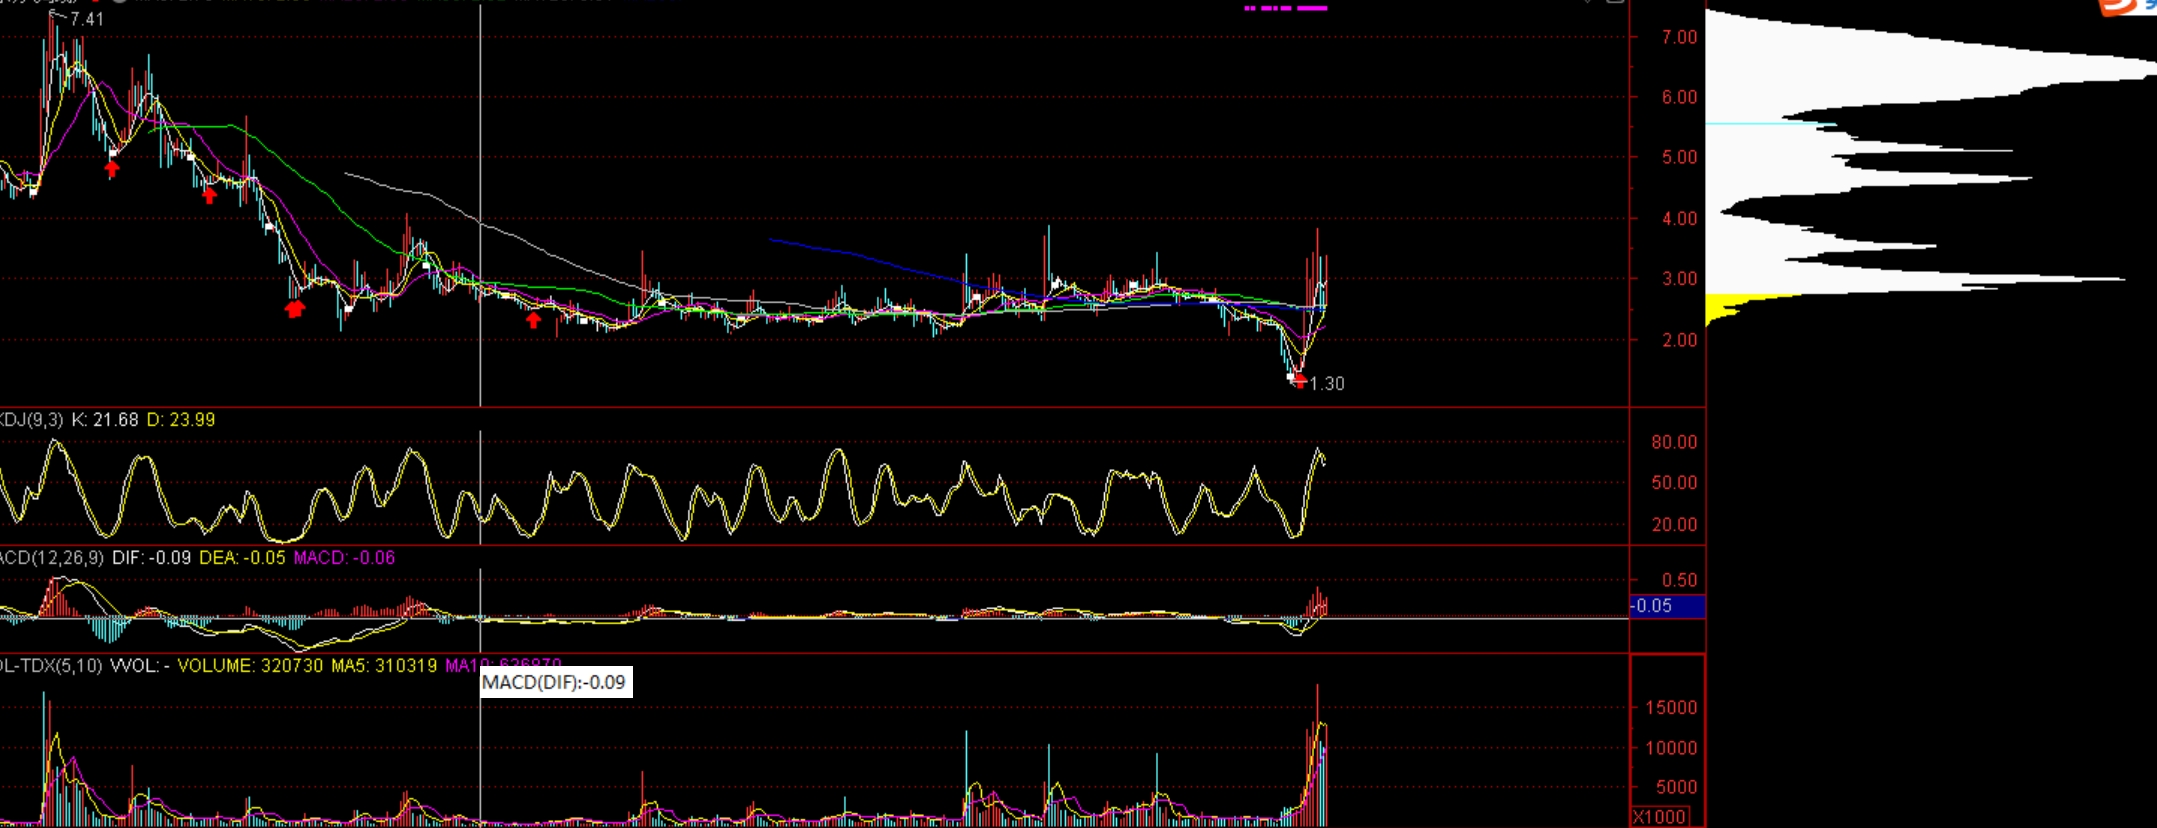Open the MACD(12,26,9) indicator label
2157x828 pixels.
[51, 558]
